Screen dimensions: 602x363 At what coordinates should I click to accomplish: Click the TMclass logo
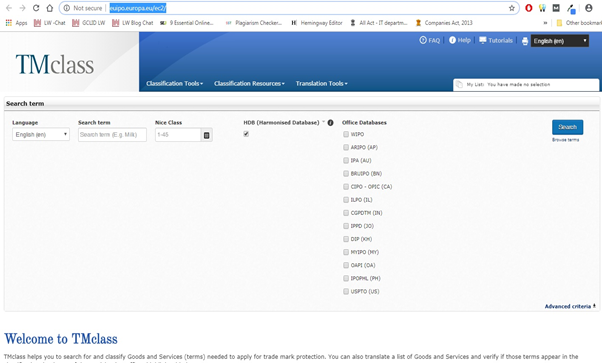click(x=55, y=64)
